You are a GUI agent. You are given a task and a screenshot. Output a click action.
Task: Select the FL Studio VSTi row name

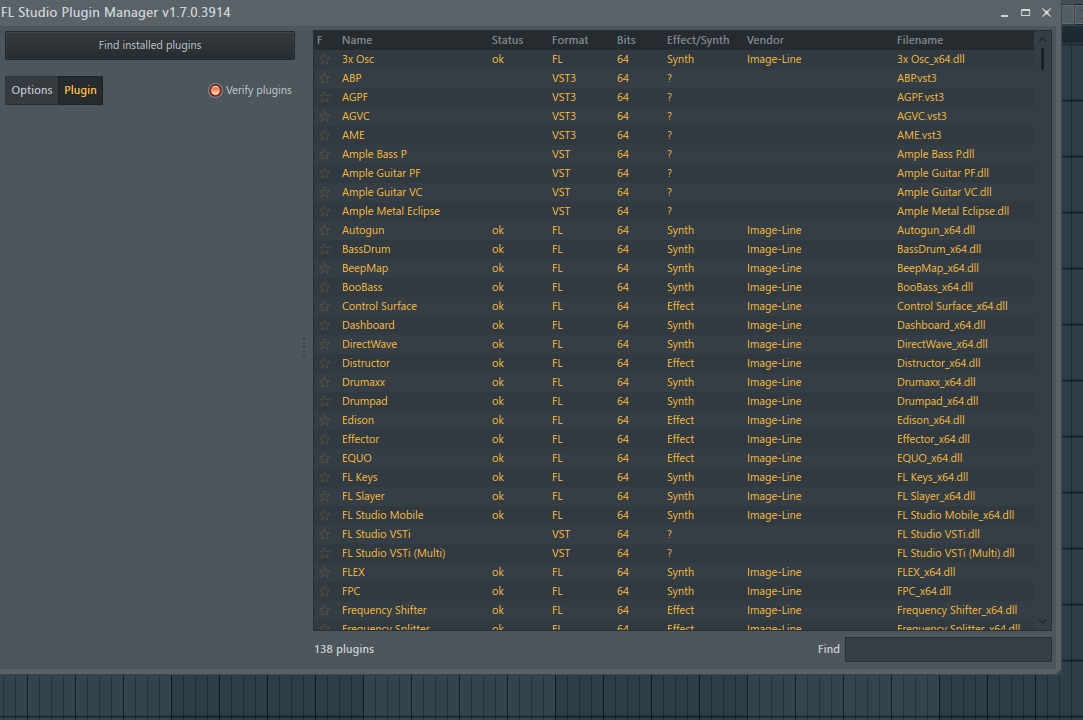376,534
